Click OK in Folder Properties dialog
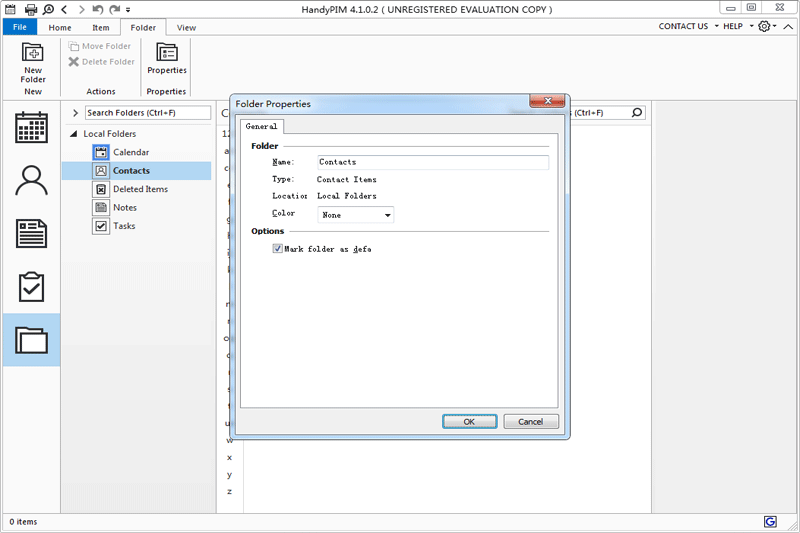The height and width of the screenshot is (533, 800). click(x=469, y=422)
